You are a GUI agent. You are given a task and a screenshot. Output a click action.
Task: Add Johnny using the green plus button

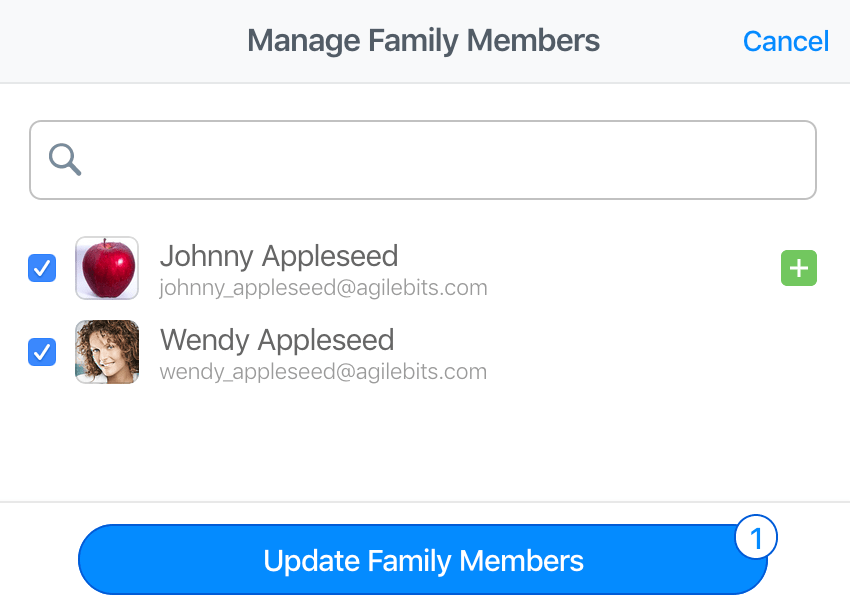click(x=799, y=268)
